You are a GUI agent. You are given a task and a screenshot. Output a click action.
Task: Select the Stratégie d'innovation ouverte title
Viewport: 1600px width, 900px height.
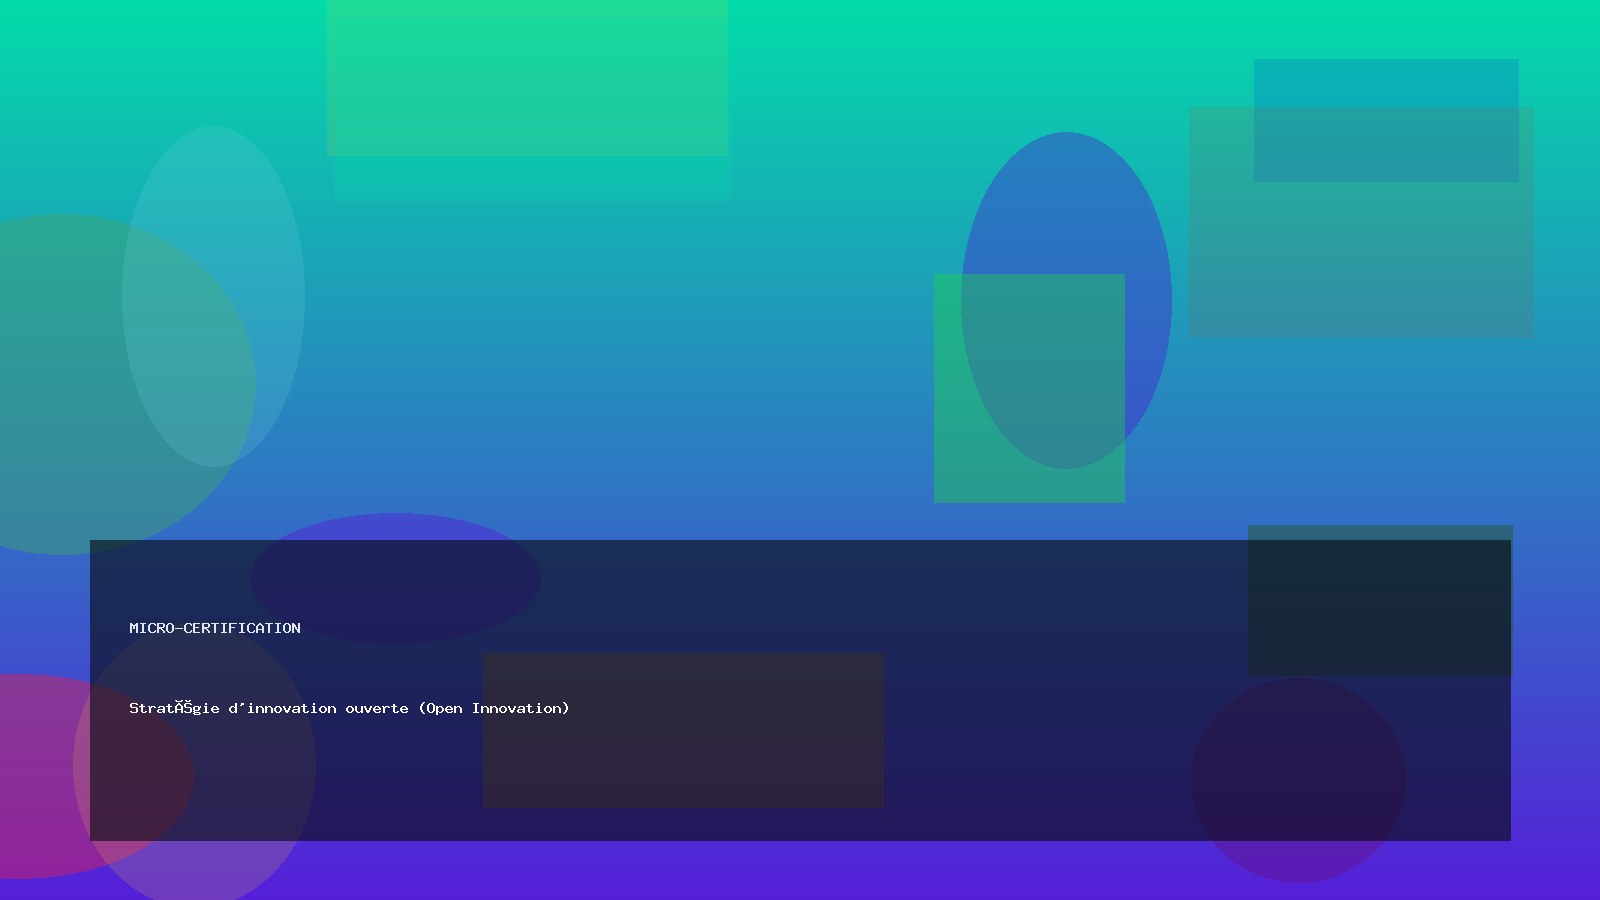pyautogui.click(x=348, y=708)
